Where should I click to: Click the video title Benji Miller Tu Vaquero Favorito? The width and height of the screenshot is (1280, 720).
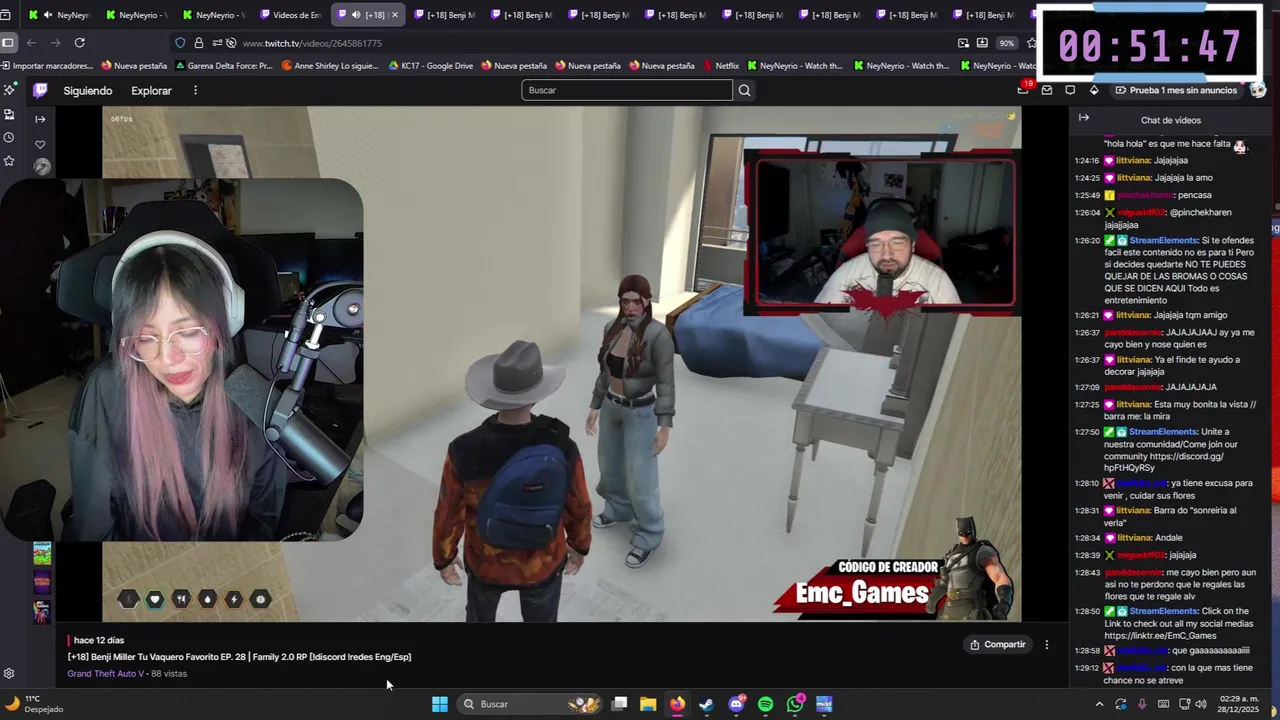point(239,657)
